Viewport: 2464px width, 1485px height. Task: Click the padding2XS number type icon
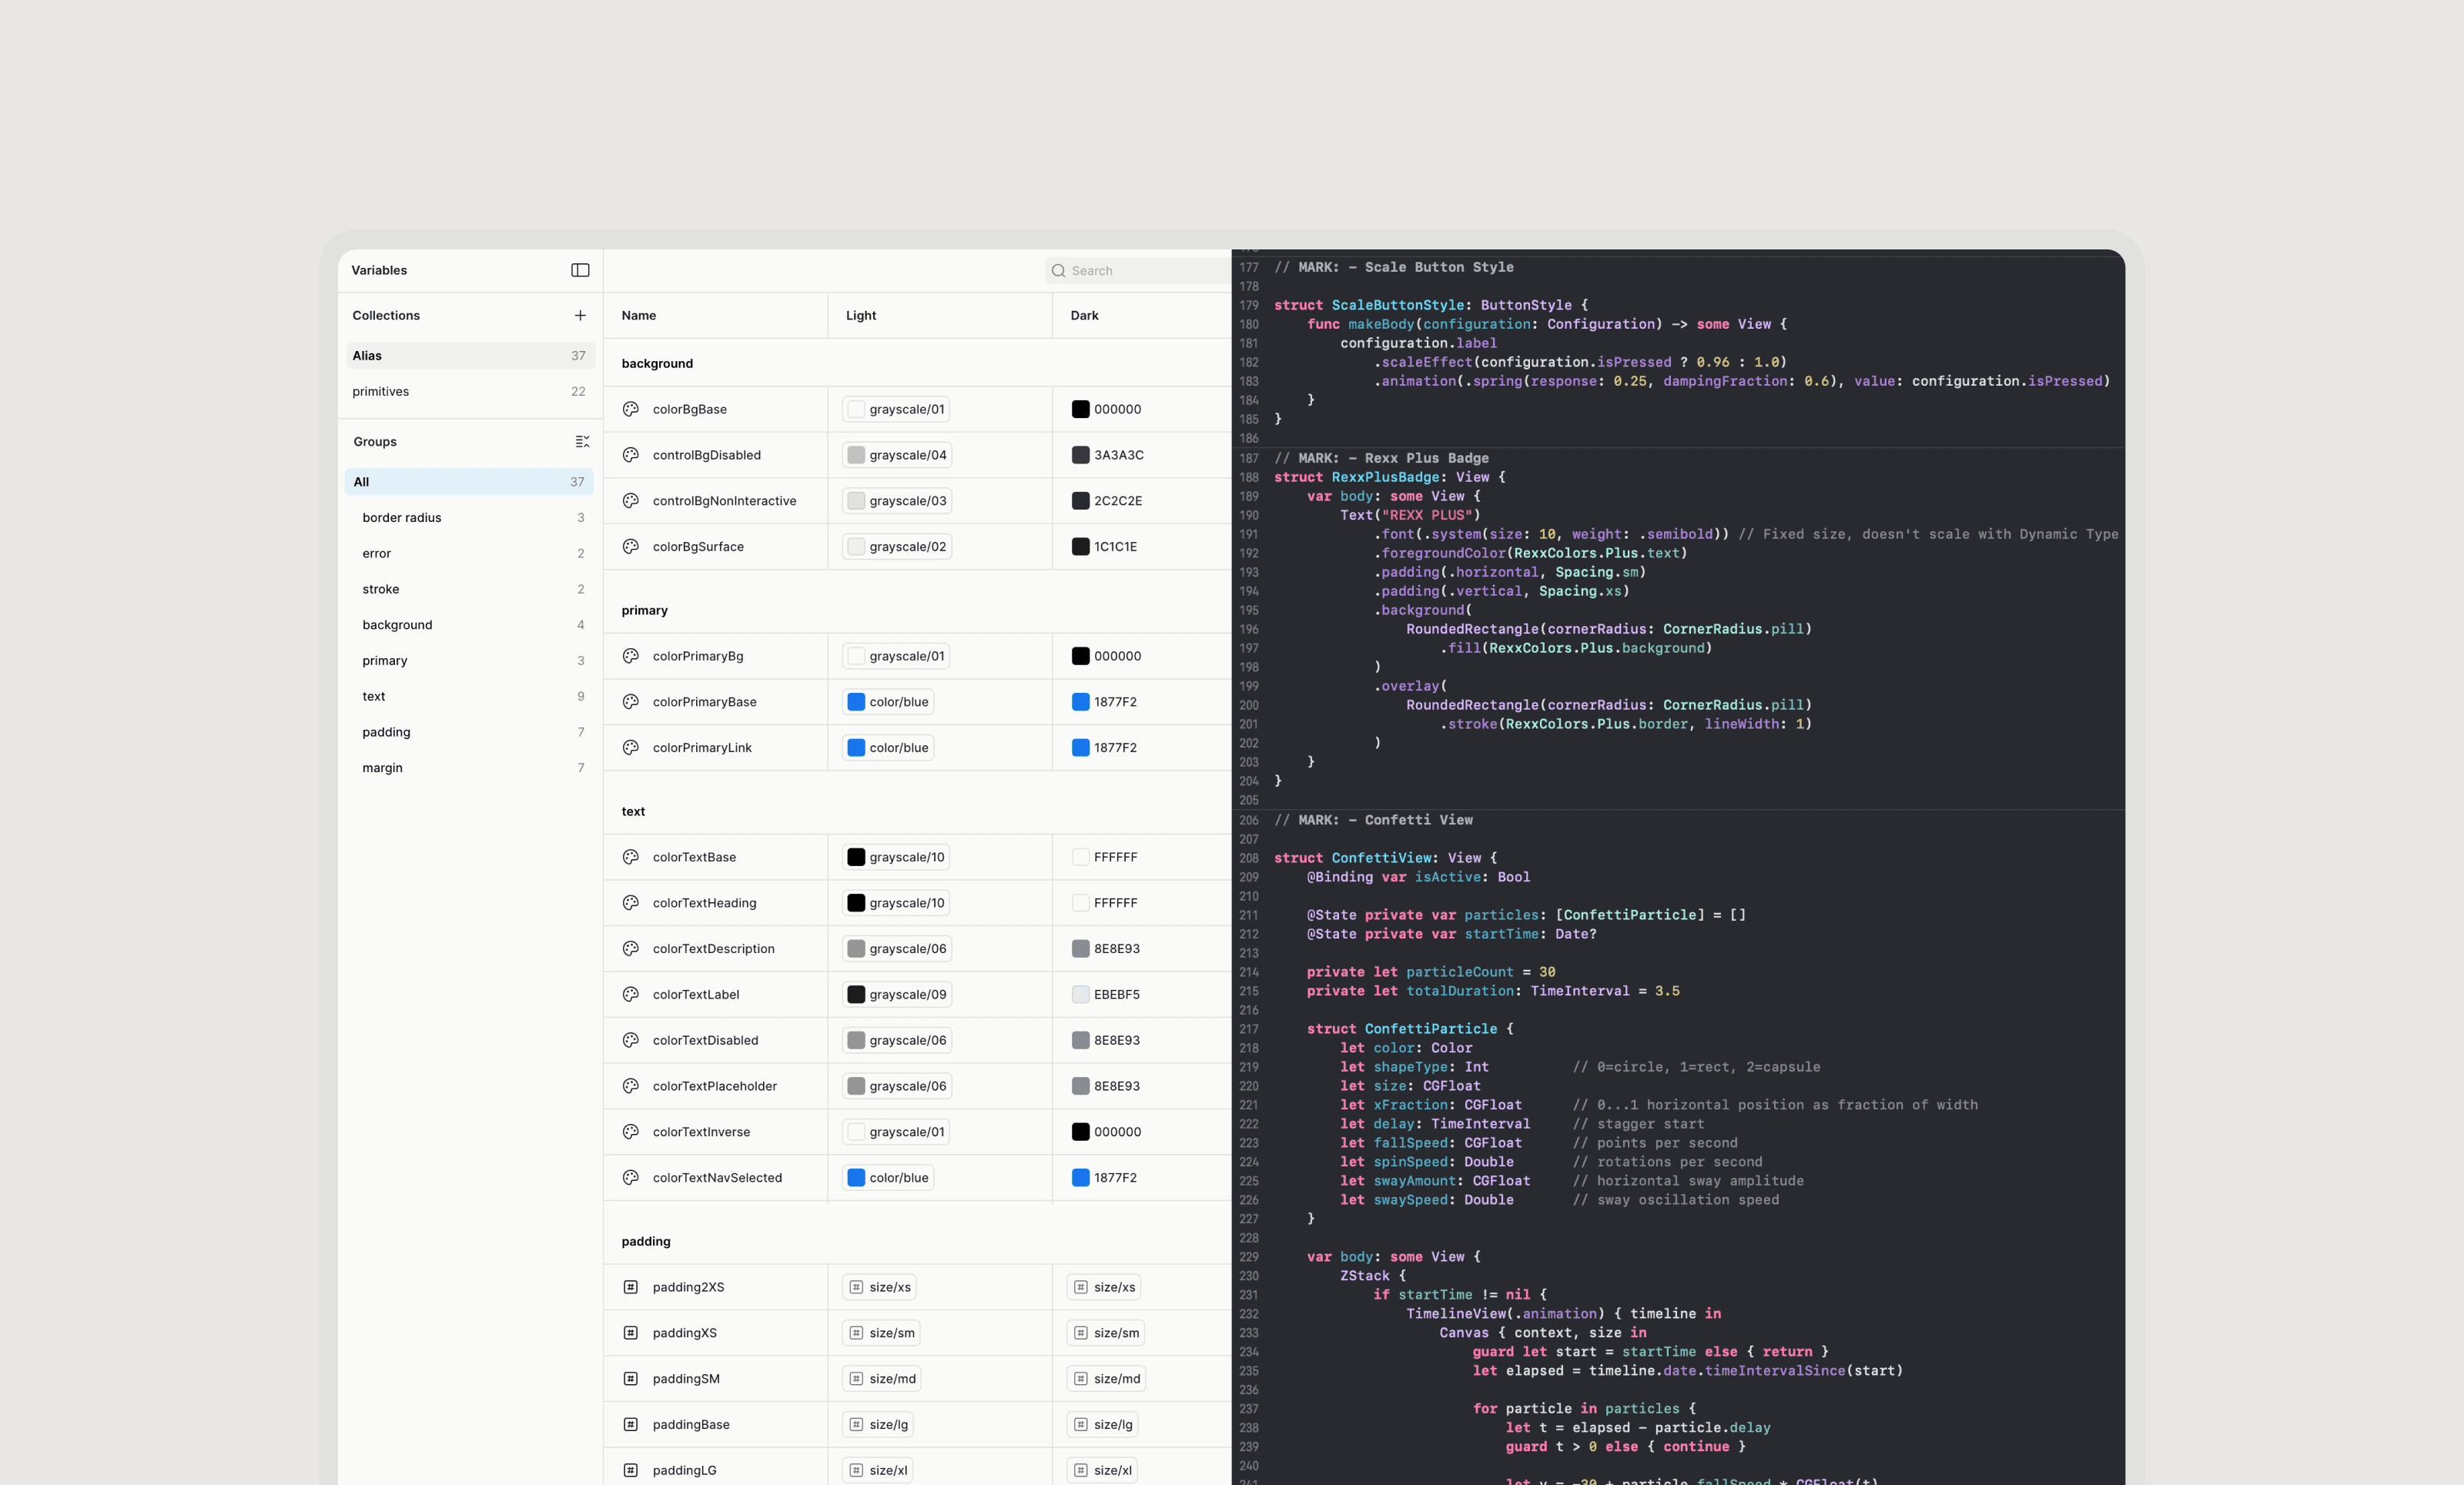631,1287
